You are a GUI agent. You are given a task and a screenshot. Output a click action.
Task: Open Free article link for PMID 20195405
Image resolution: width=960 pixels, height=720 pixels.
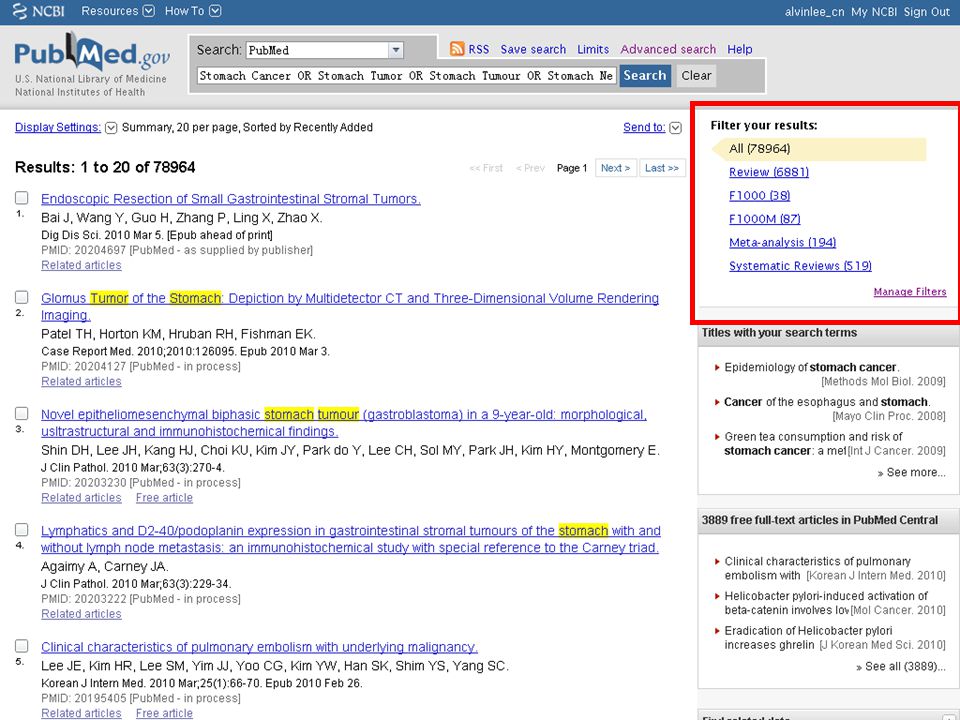tap(164, 713)
